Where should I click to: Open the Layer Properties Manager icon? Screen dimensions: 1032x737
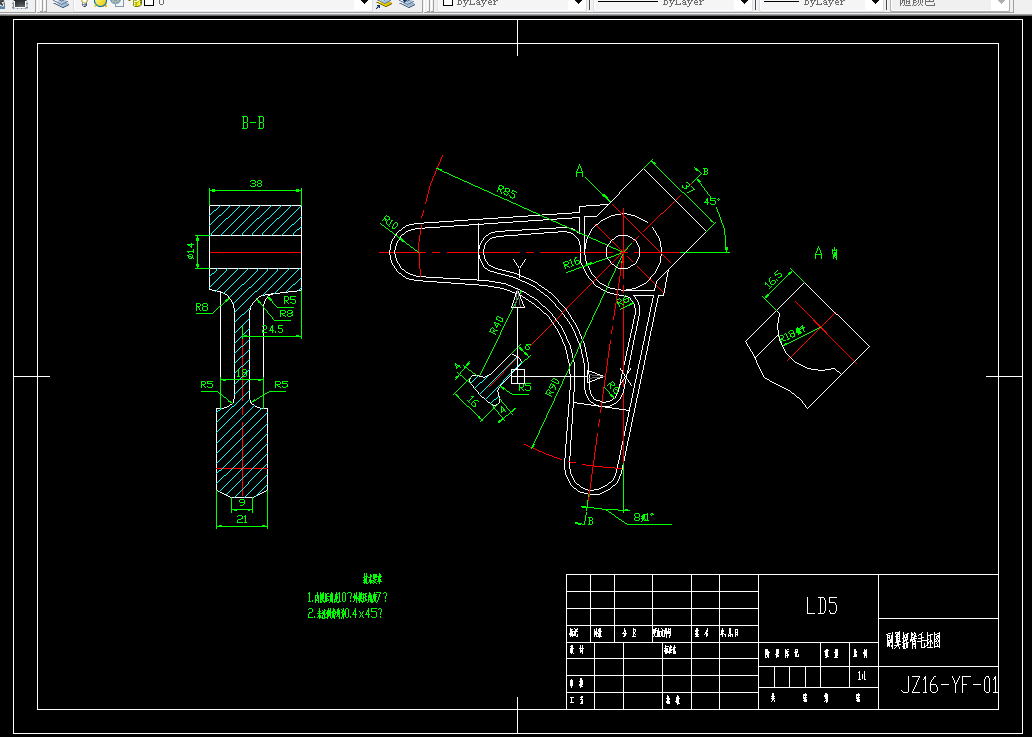(61, 3)
